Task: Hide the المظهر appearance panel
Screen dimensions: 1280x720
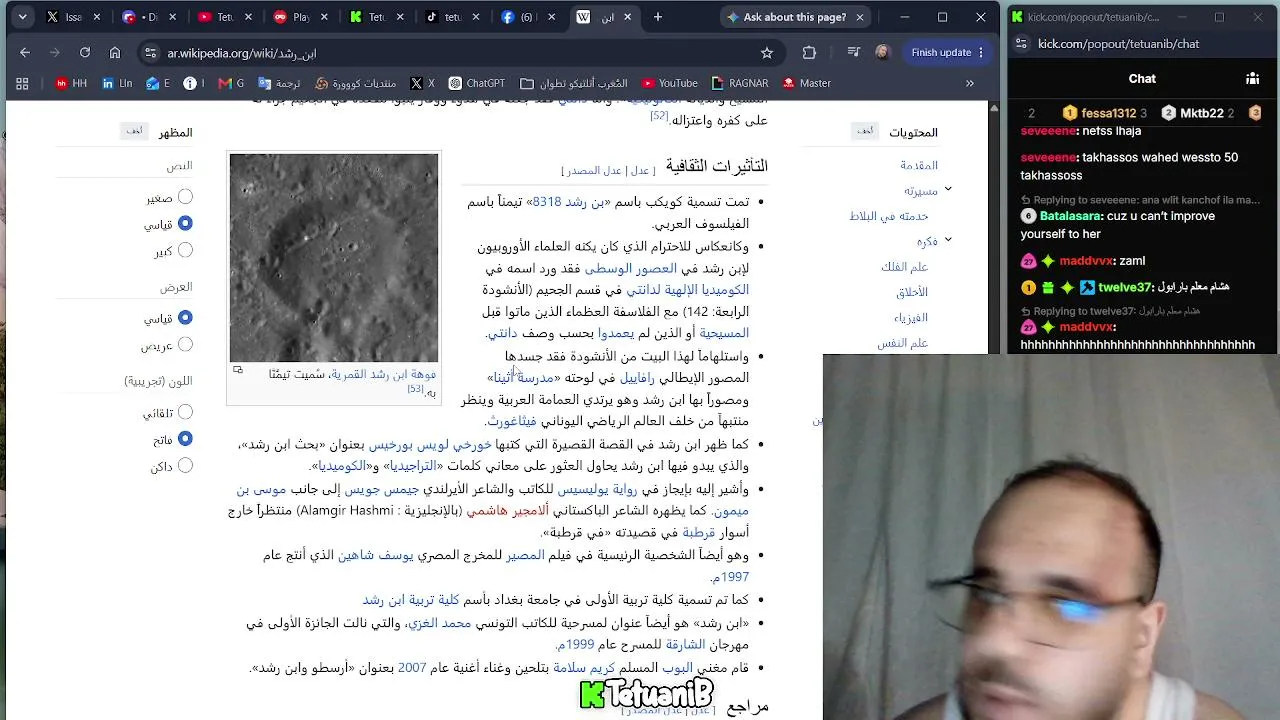Action: pos(135,131)
